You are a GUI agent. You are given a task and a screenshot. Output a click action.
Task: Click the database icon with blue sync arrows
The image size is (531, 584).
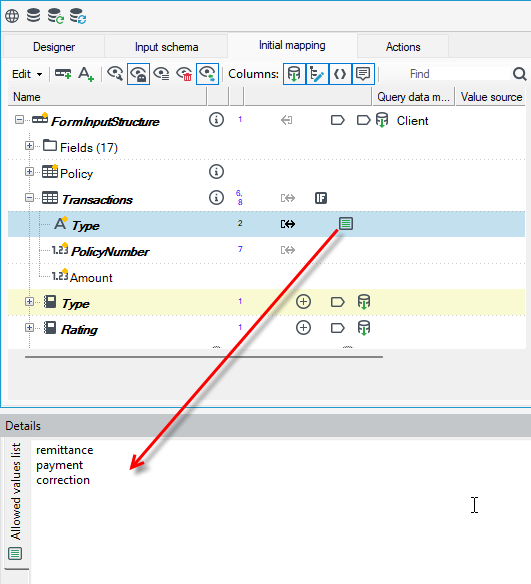click(x=78, y=16)
